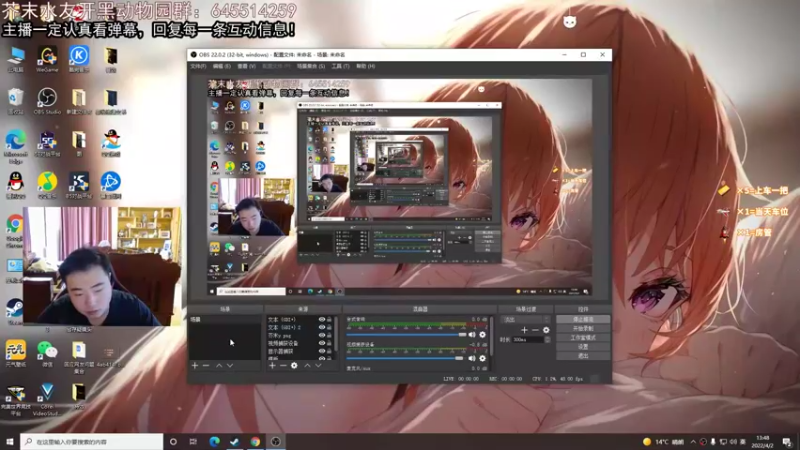Remove selected source with minus icon

click(x=283, y=365)
